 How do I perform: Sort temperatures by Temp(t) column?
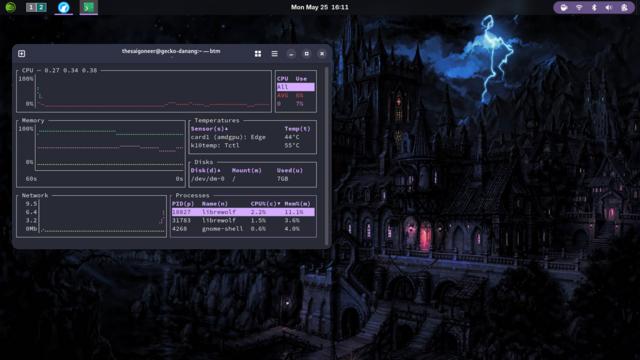coord(297,129)
